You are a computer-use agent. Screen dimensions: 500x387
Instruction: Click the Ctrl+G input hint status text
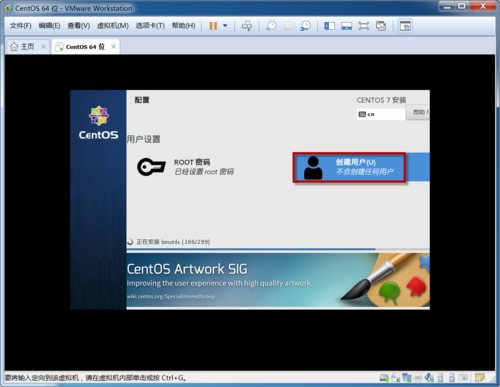tap(95, 378)
